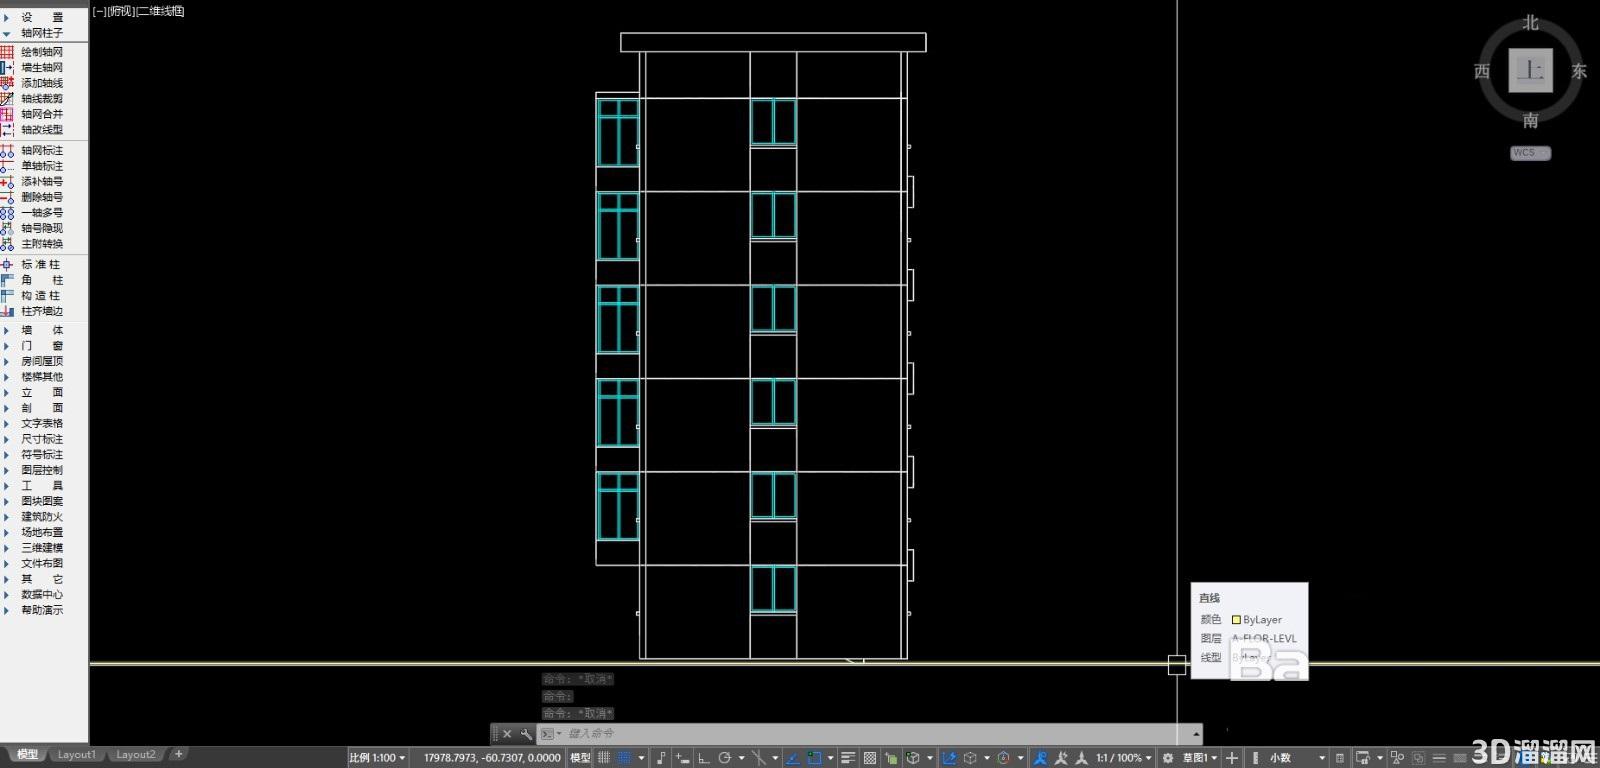
Task: Expand the 设置 settings menu group
Action: click(x=41, y=17)
